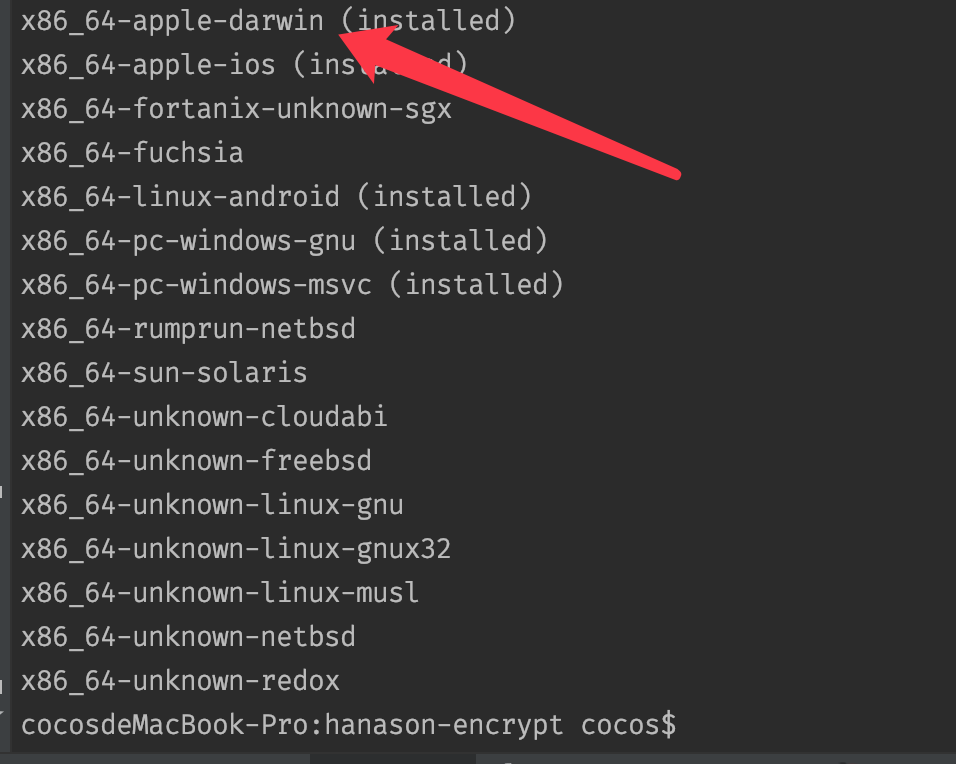Click the x86_64-pc-windows-msvc target text
Image resolution: width=956 pixels, height=764 pixels.
[196, 284]
